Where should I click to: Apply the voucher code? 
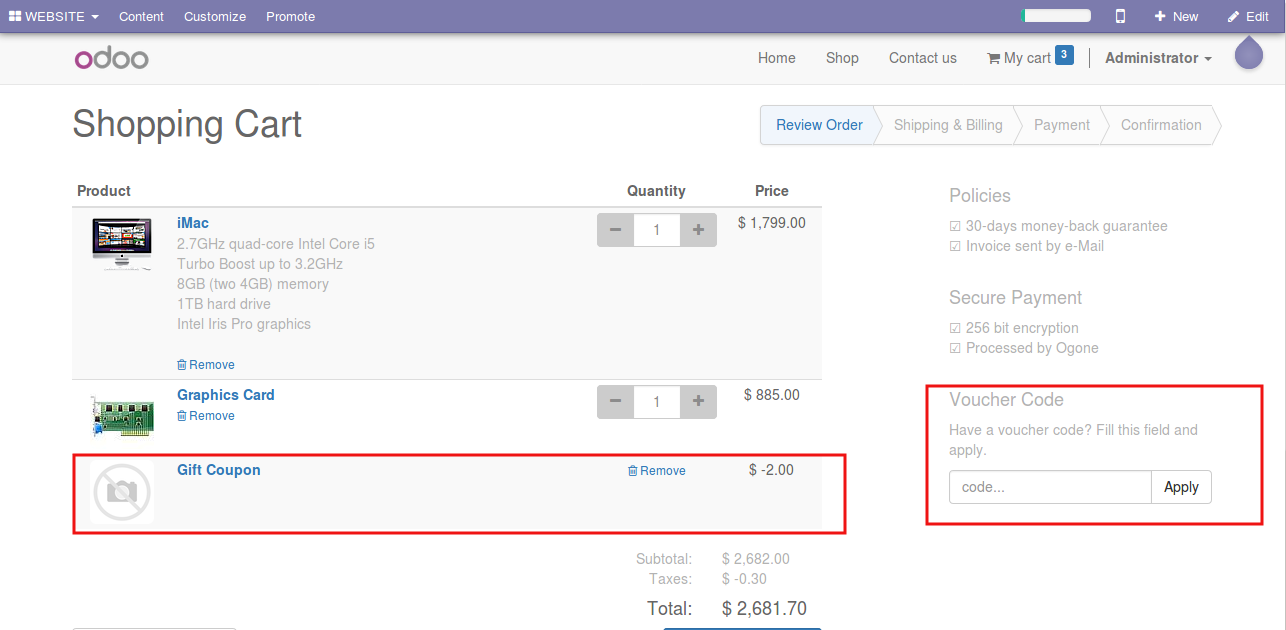pyautogui.click(x=1181, y=487)
